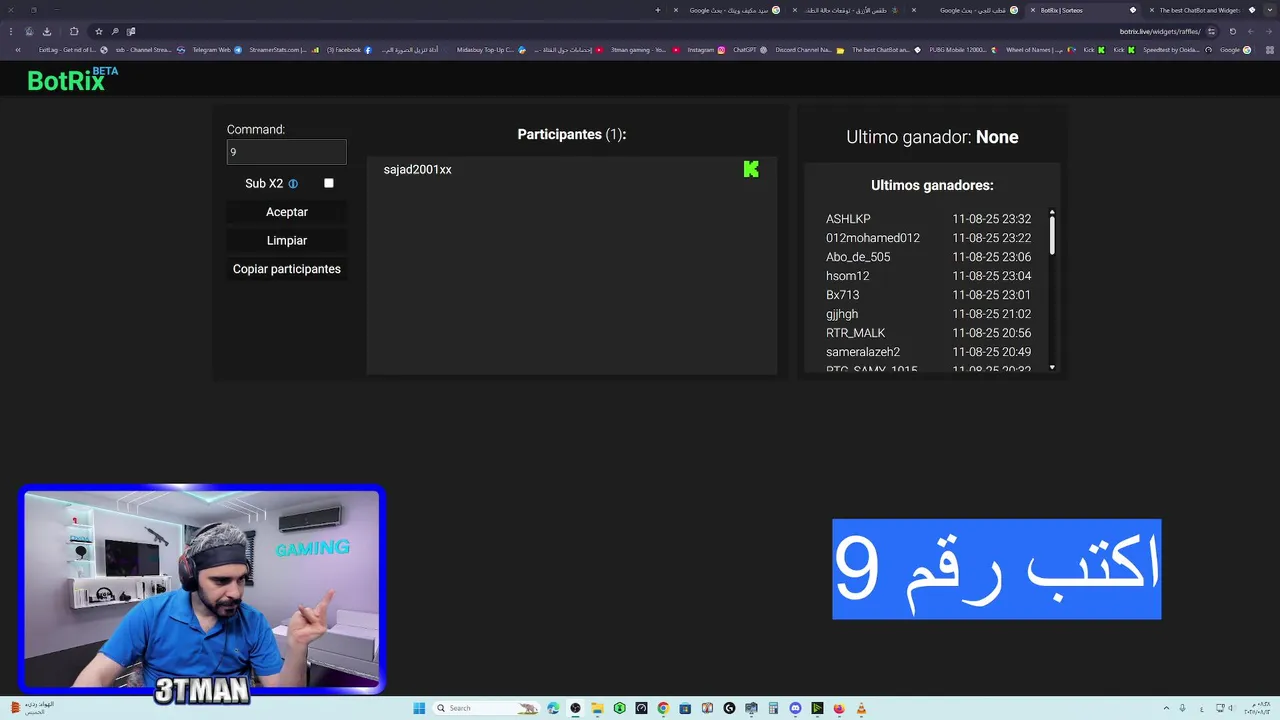
Task: Click the winners list scroll-down arrow
Action: [1052, 368]
